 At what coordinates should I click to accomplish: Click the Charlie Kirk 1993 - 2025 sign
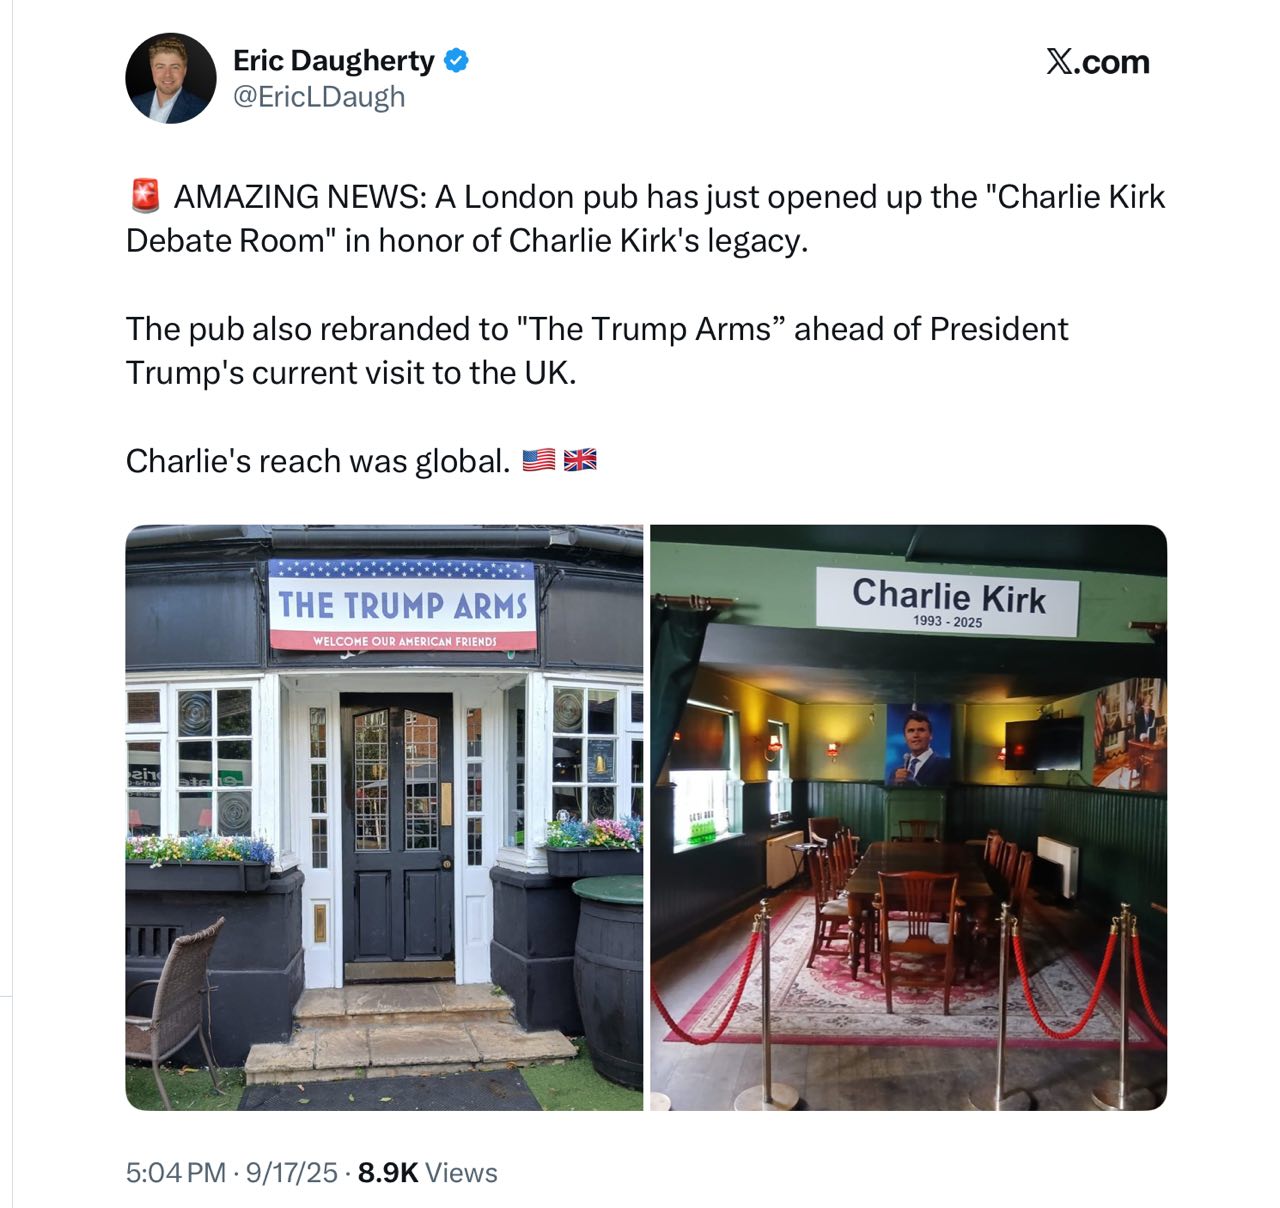947,602
